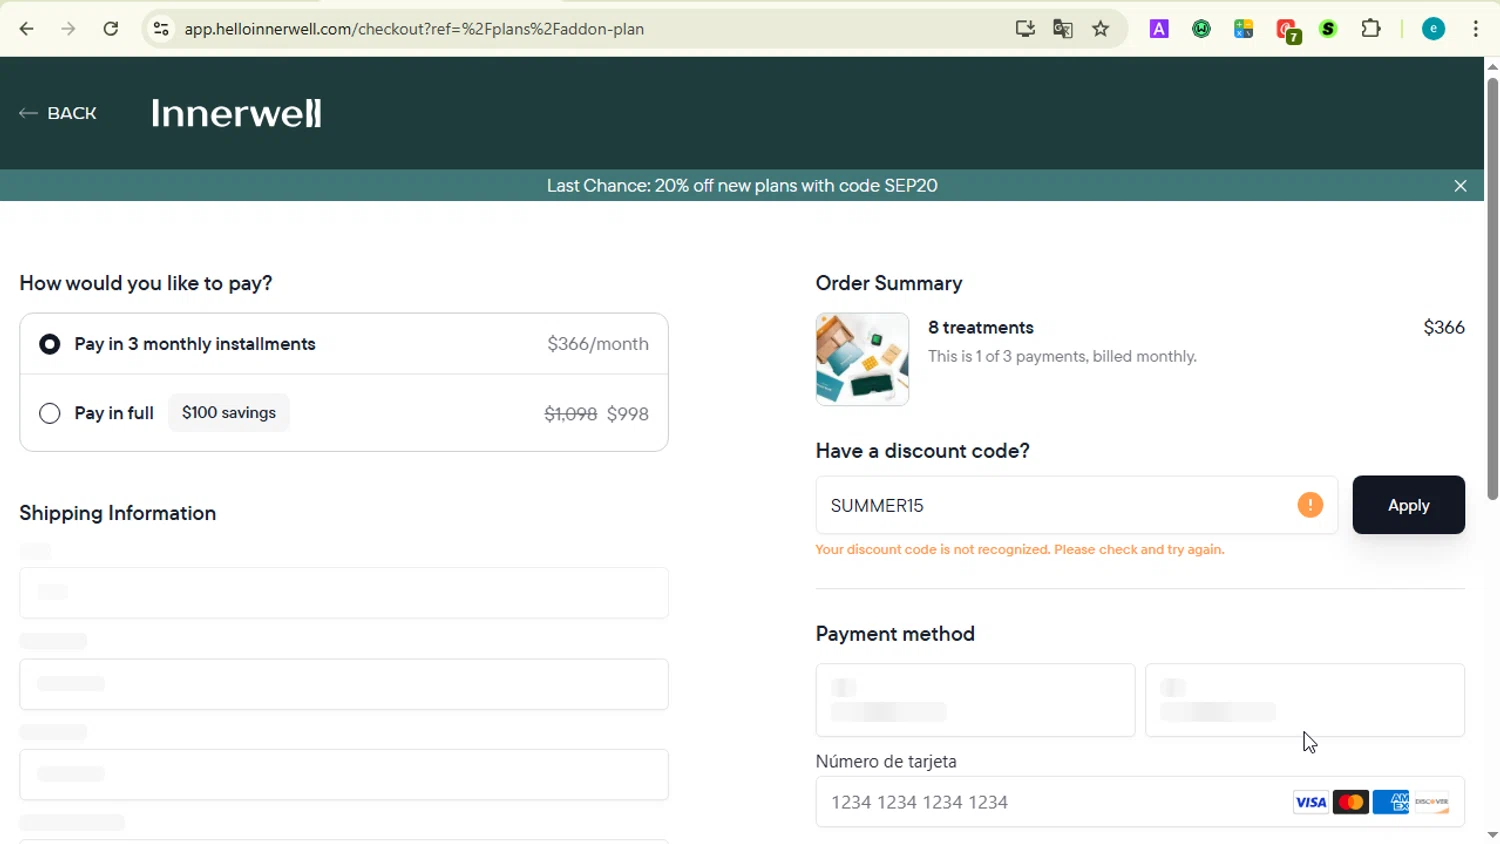Click the Número de tarjeta card number field
This screenshot has width=1500, height=844.
point(1140,802)
